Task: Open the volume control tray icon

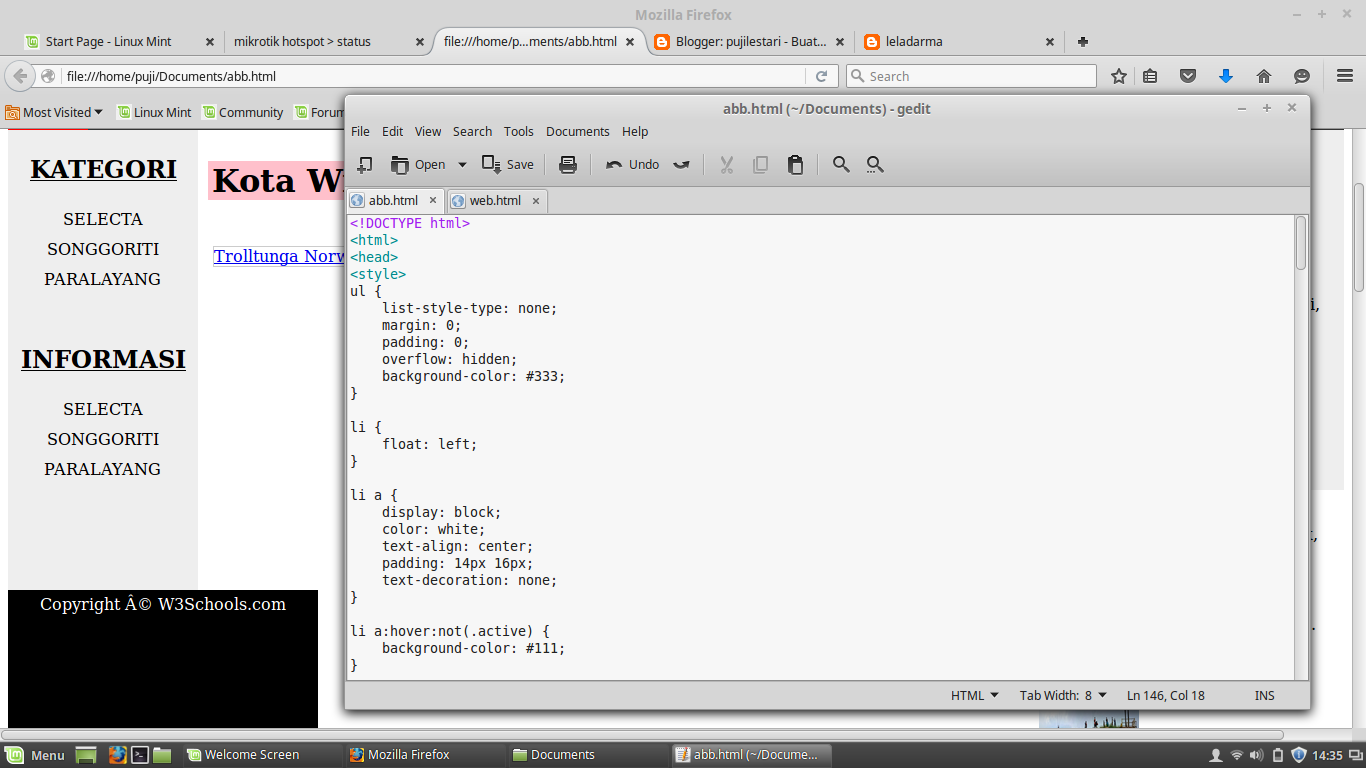Action: [1256, 755]
